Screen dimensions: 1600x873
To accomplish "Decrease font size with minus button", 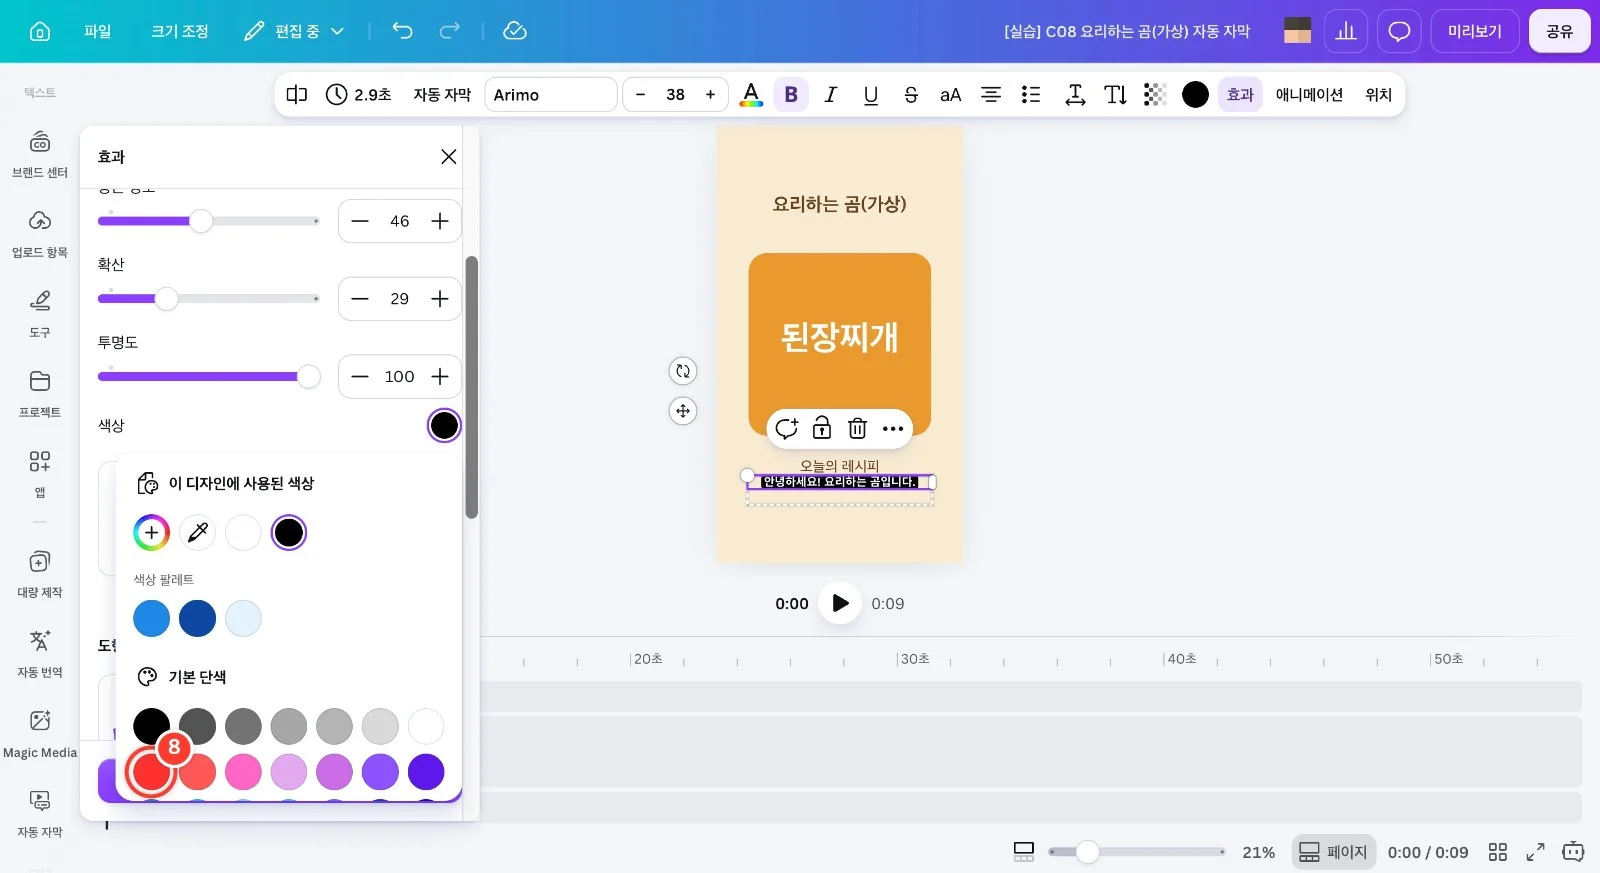I will tap(640, 95).
